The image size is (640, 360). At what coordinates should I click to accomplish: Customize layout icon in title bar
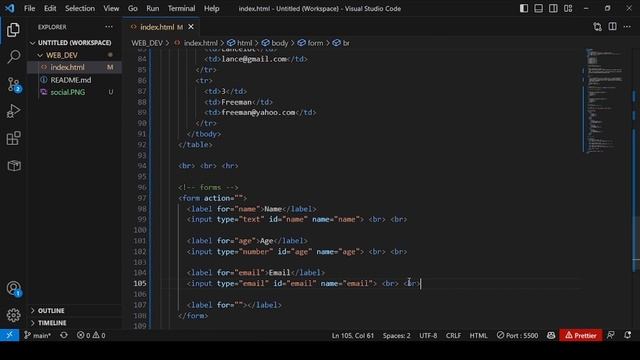pos(568,8)
